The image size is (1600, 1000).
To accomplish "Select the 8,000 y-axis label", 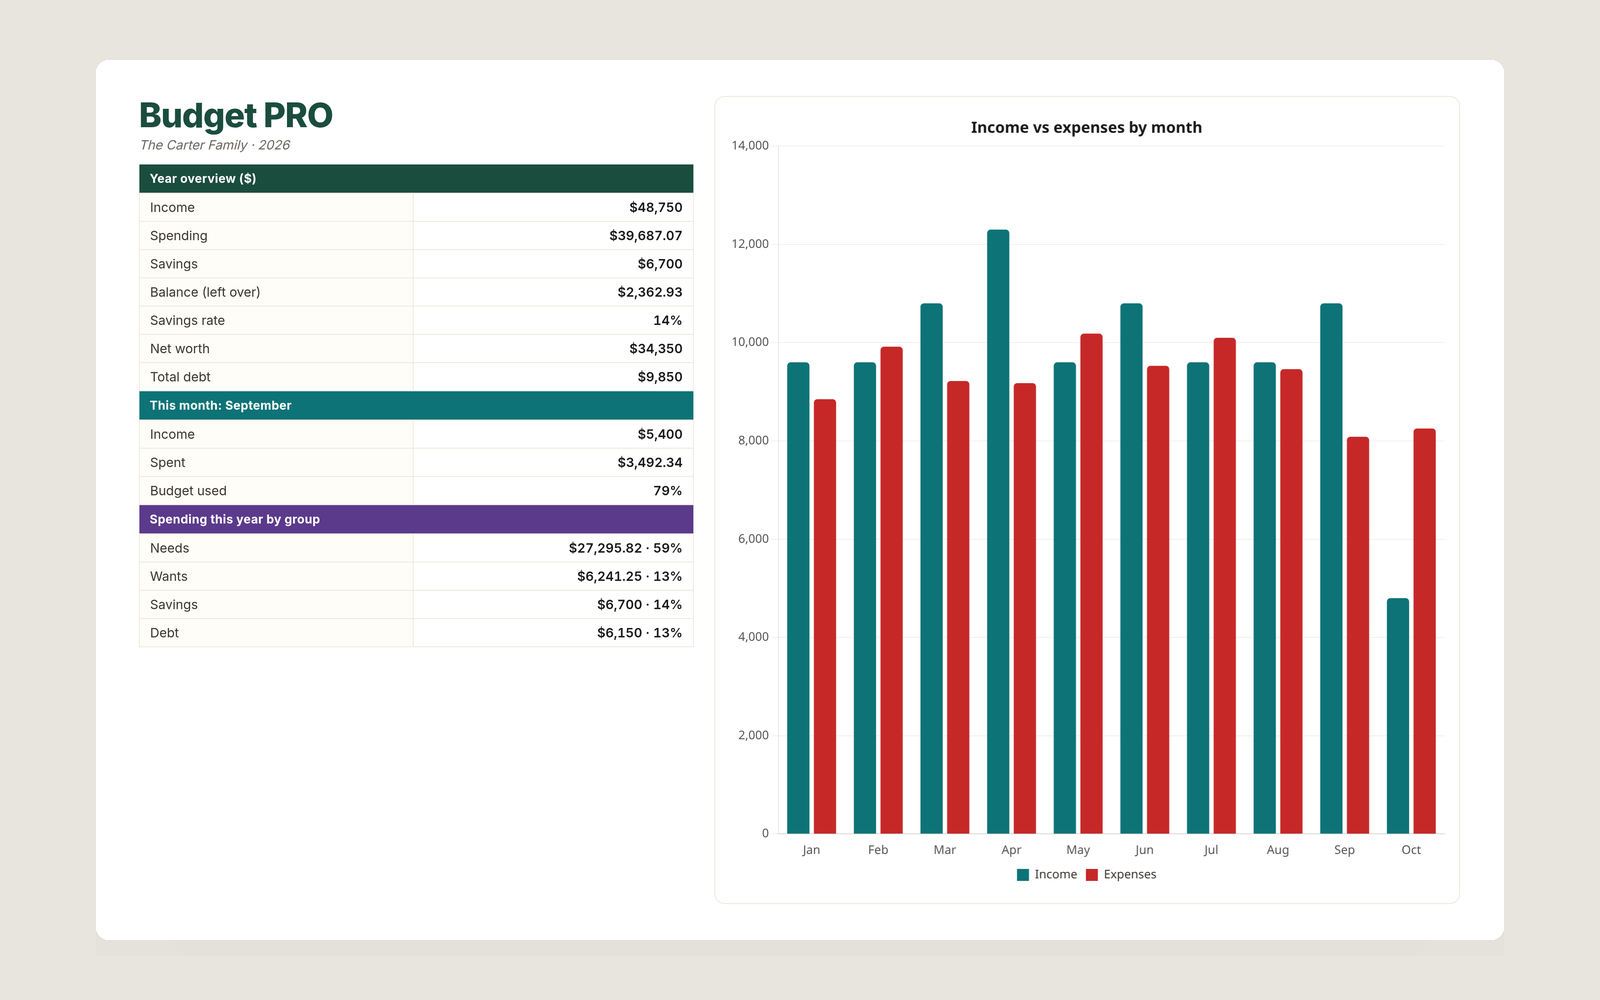I will click(753, 441).
